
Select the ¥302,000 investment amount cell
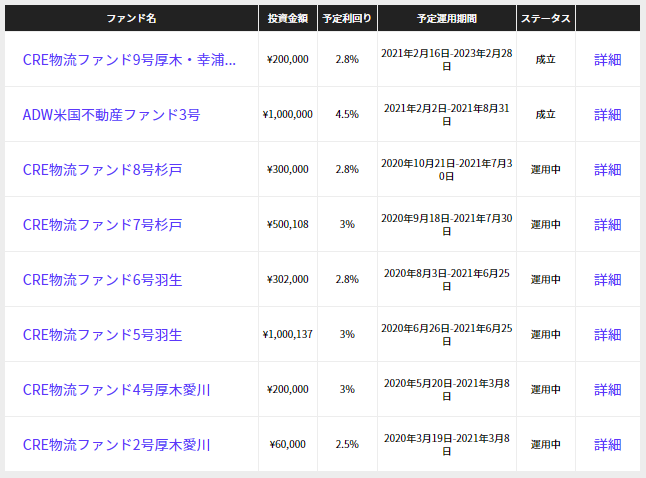click(x=288, y=279)
